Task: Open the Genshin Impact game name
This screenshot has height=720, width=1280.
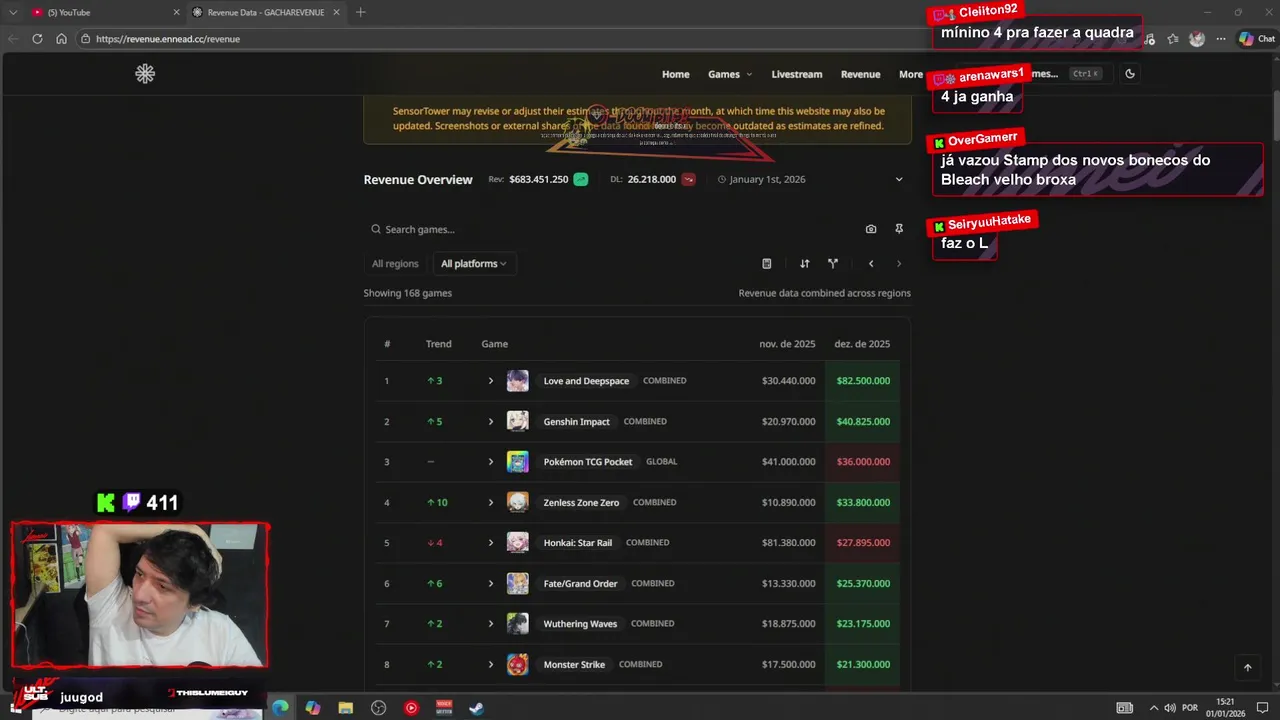Action: [x=576, y=422]
